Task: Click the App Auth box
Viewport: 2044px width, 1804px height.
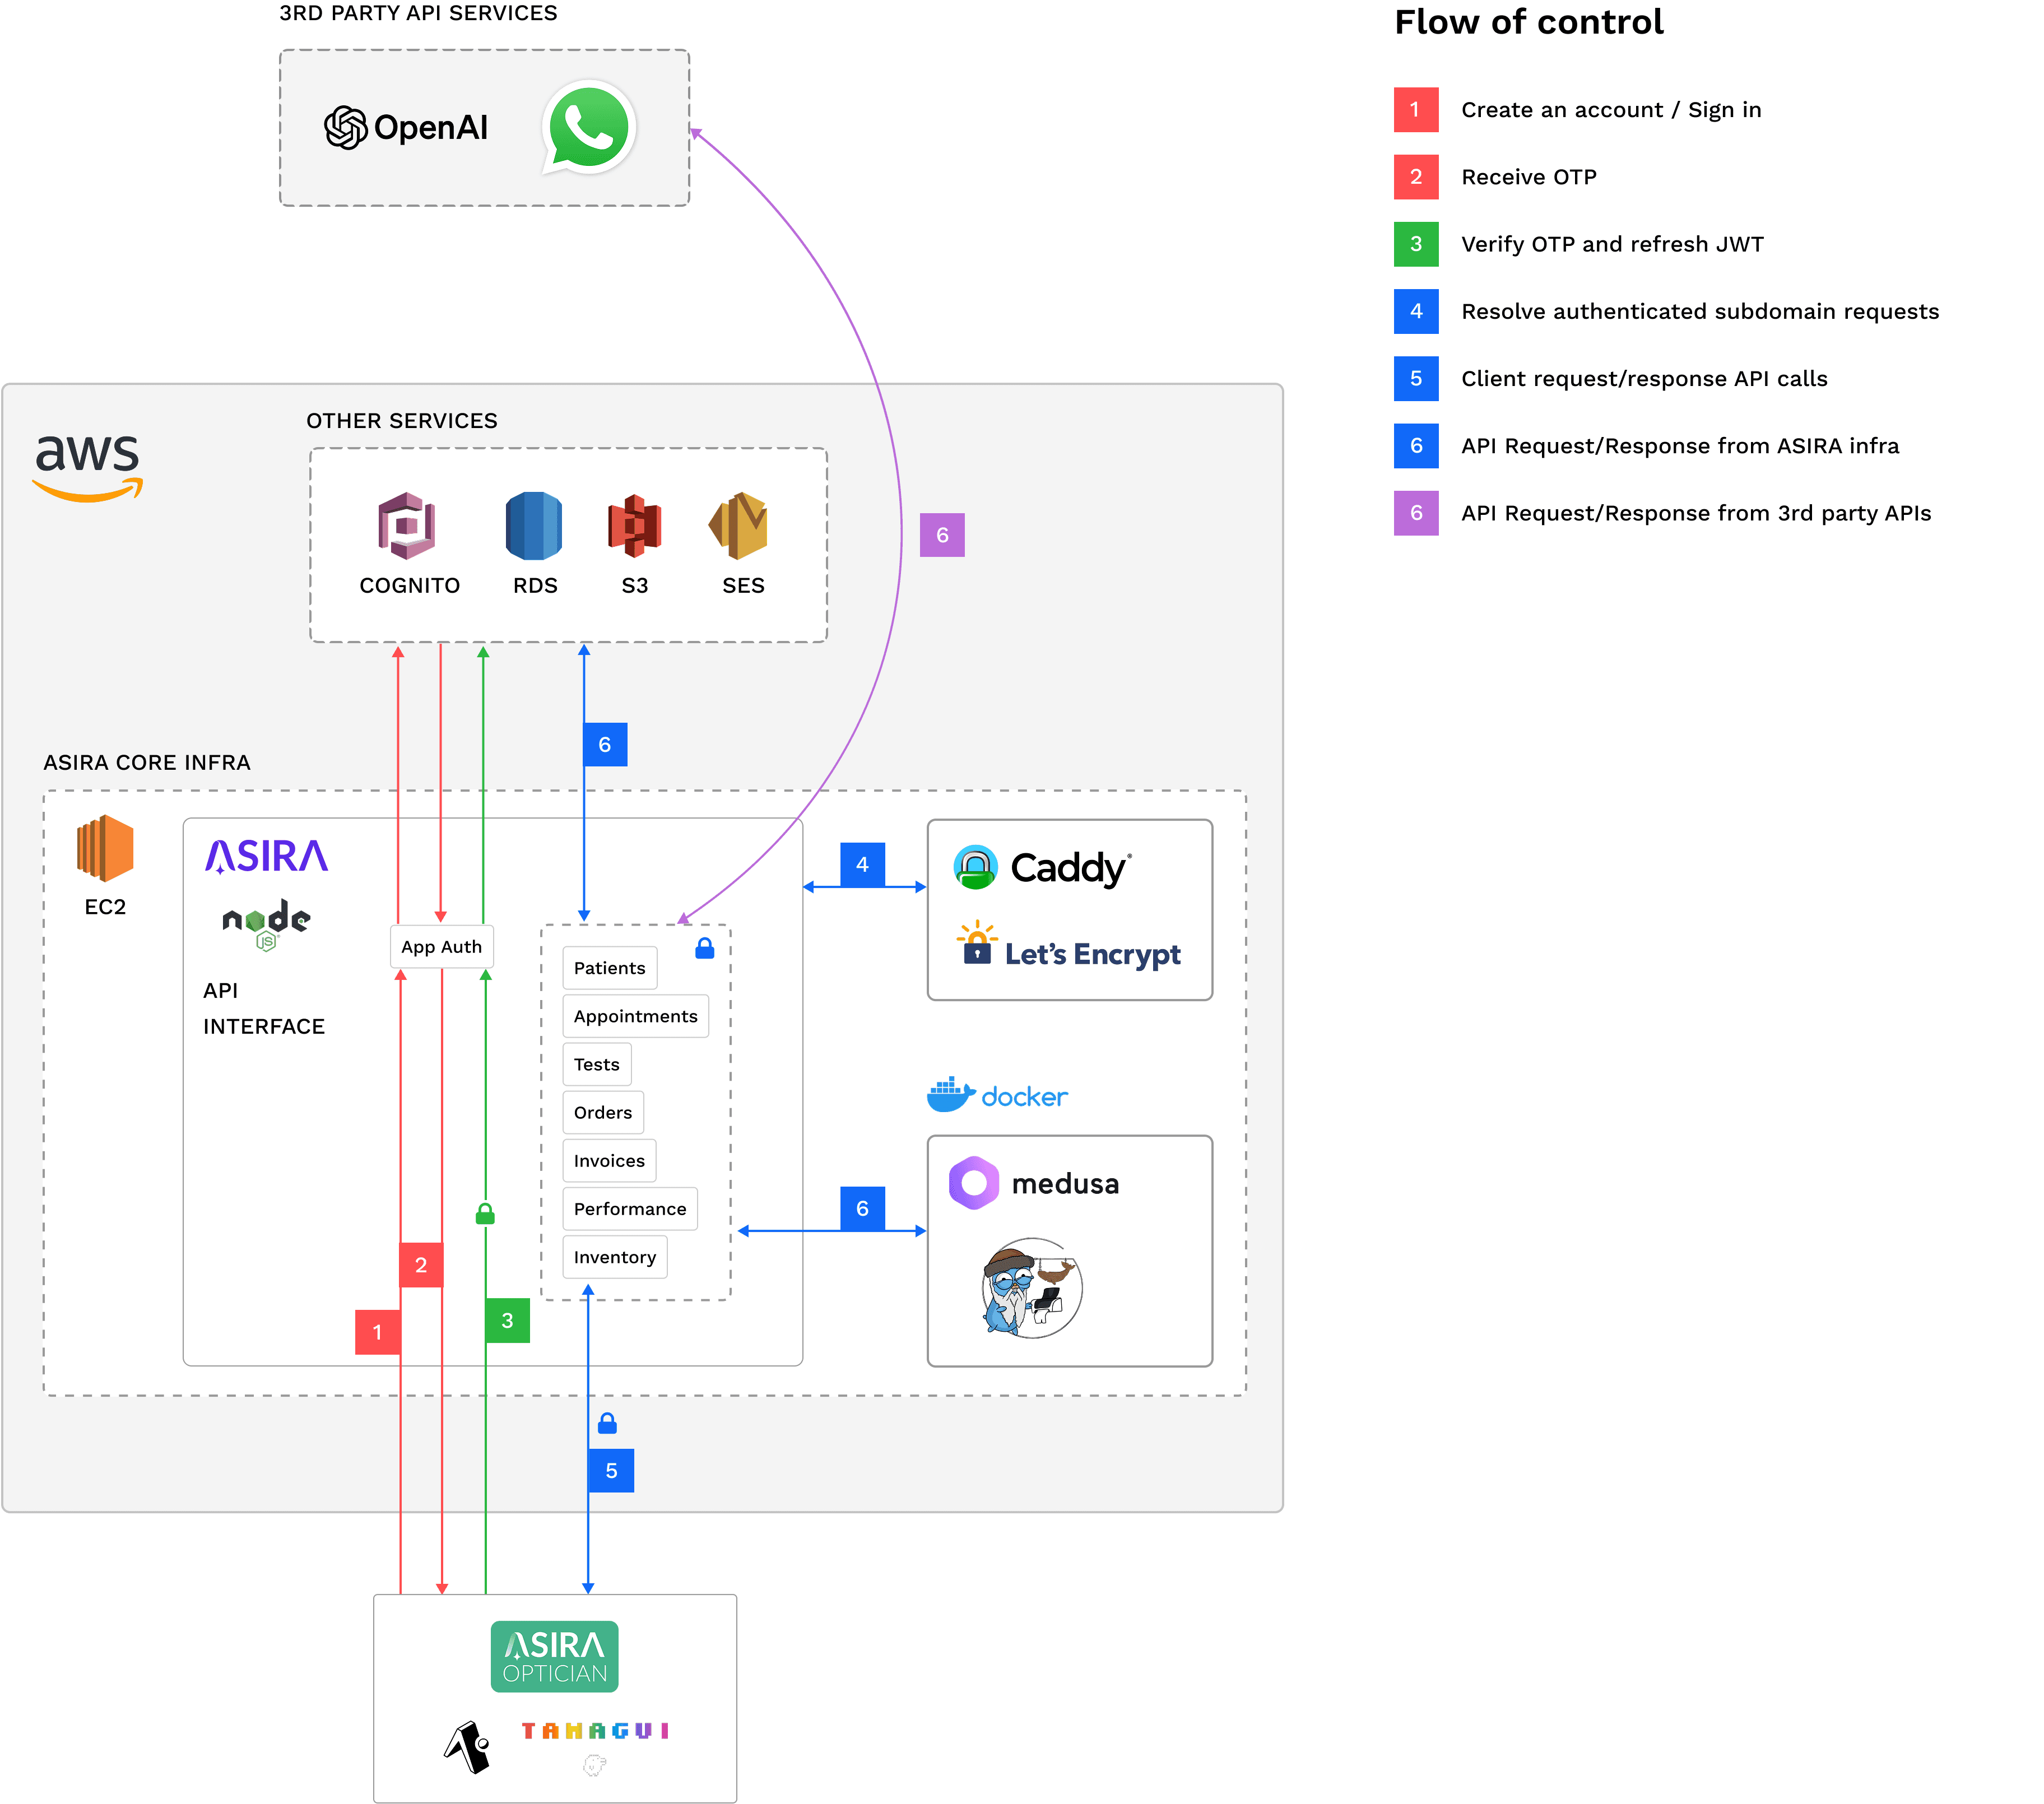Action: pos(441,946)
